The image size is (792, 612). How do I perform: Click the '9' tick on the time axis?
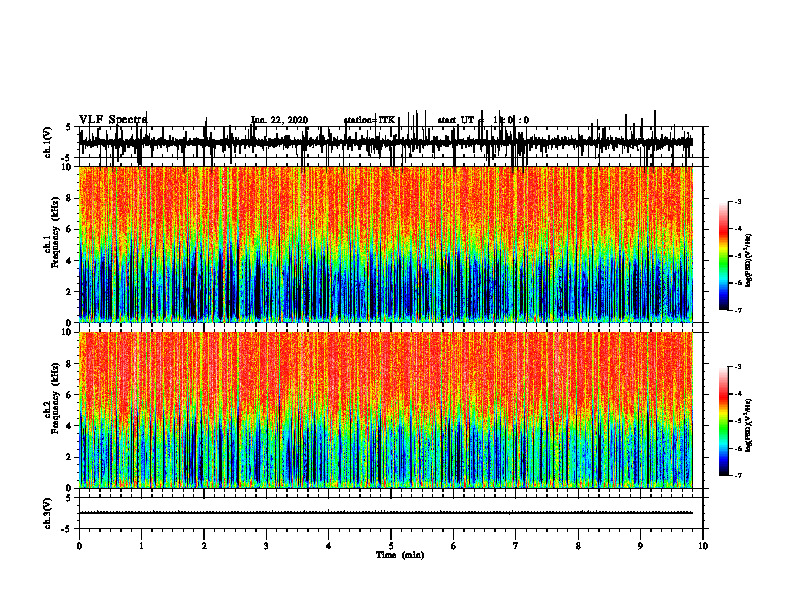pos(640,546)
